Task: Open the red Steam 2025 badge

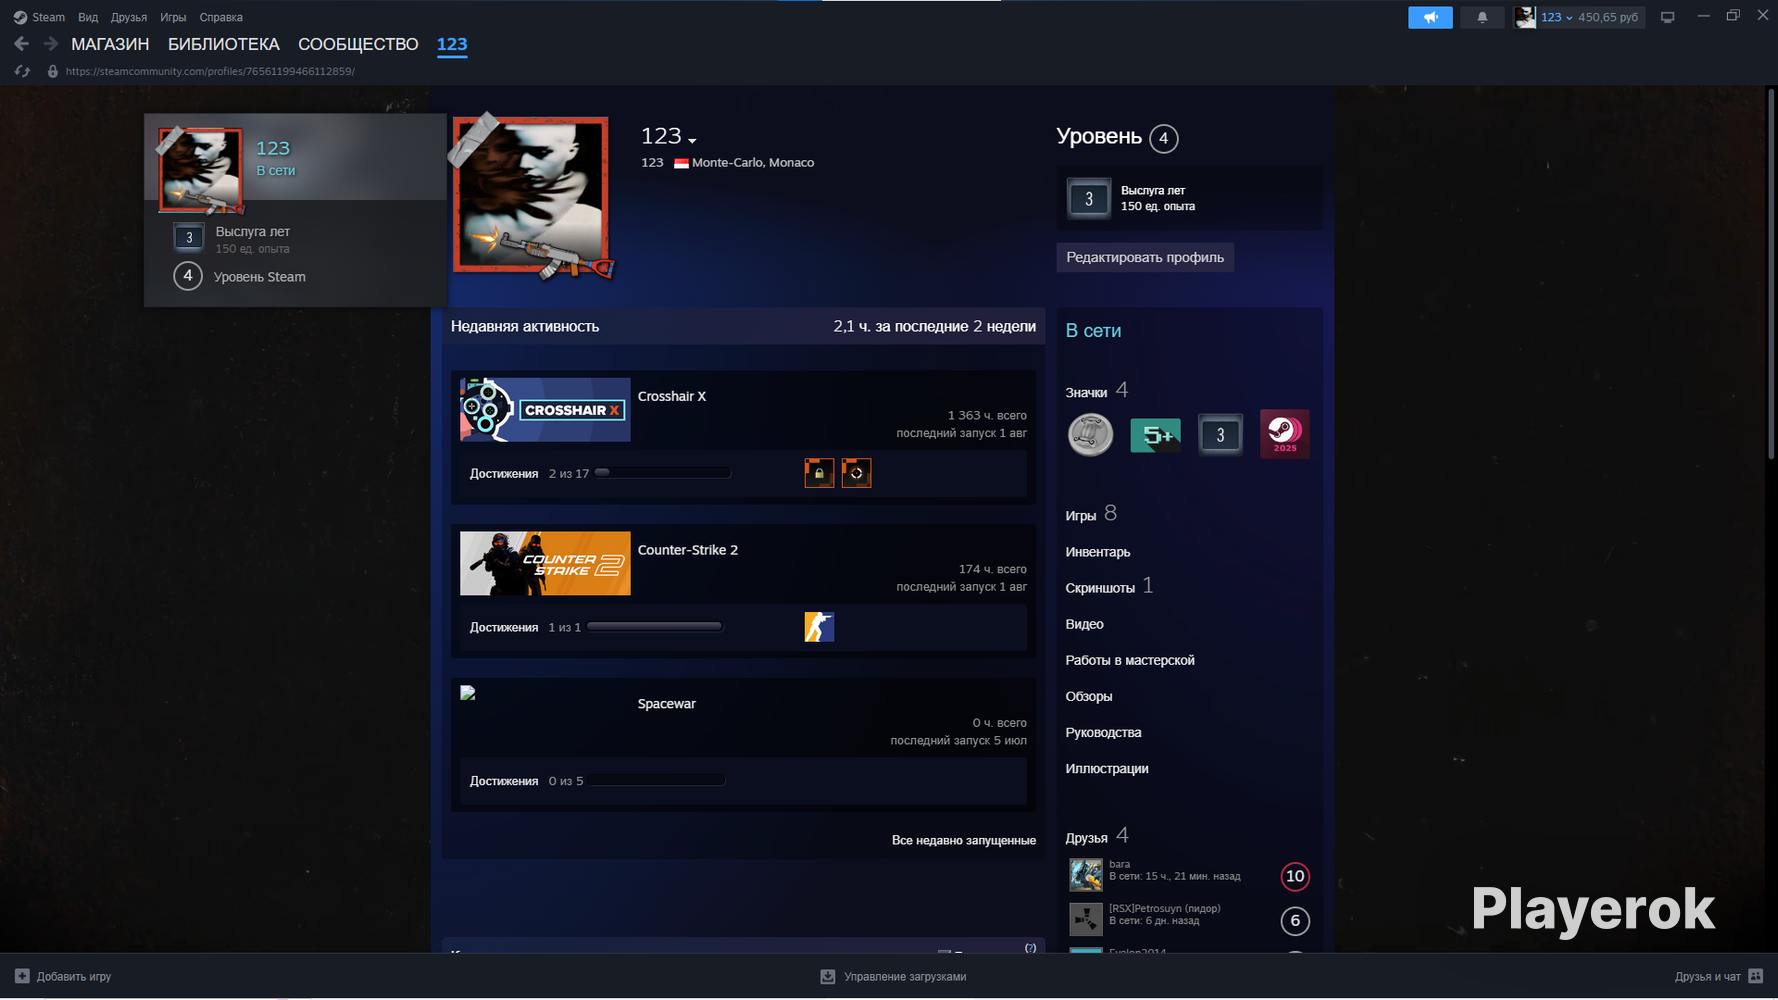Action: (x=1285, y=435)
